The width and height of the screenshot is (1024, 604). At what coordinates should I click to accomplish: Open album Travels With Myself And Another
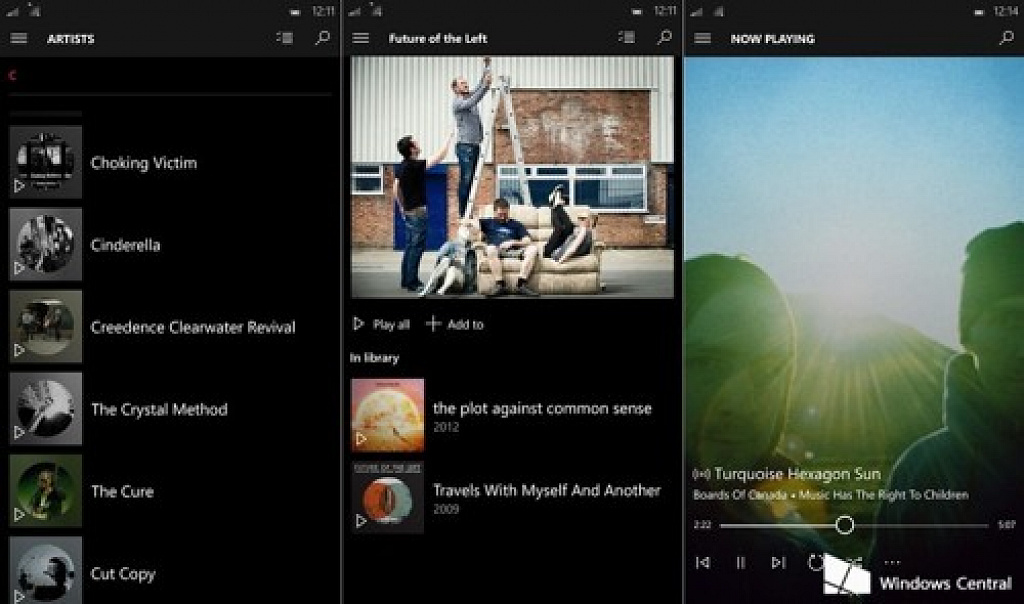547,490
